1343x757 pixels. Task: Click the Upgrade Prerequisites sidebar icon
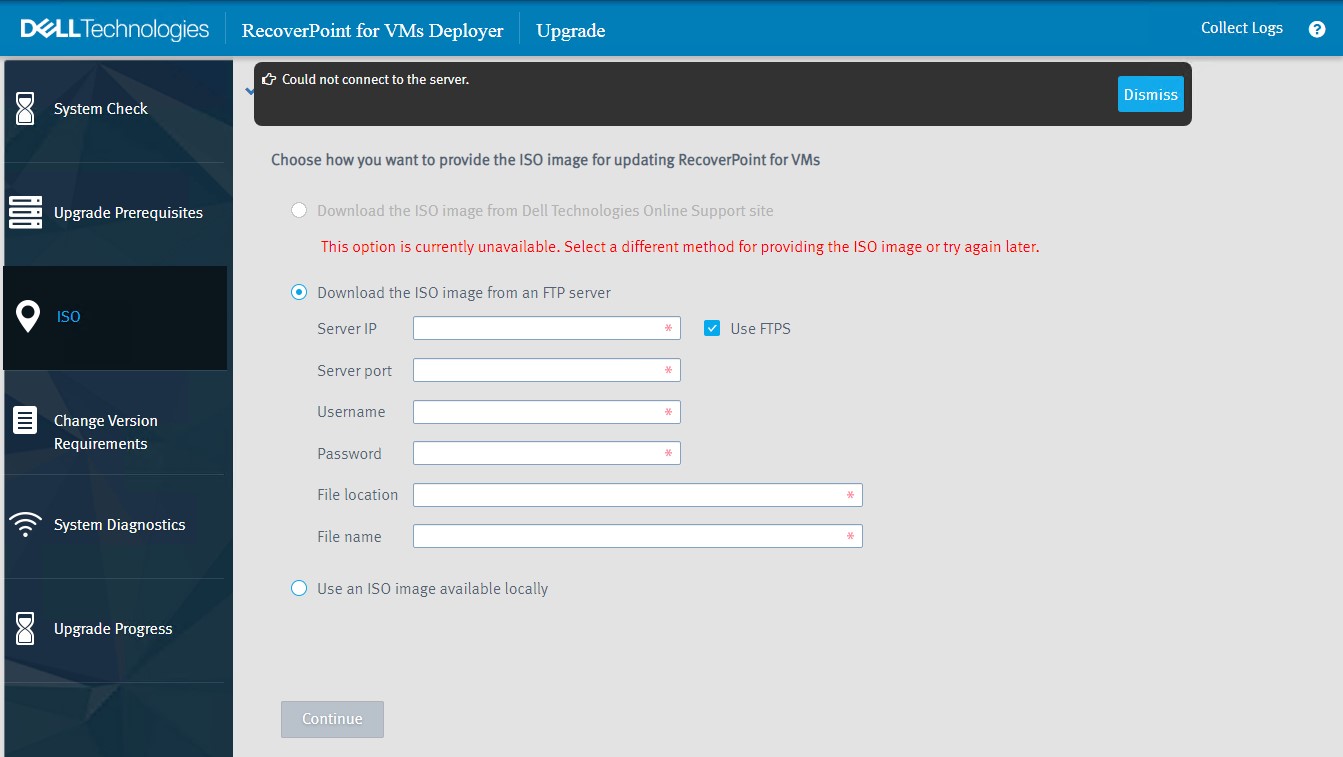click(x=26, y=212)
